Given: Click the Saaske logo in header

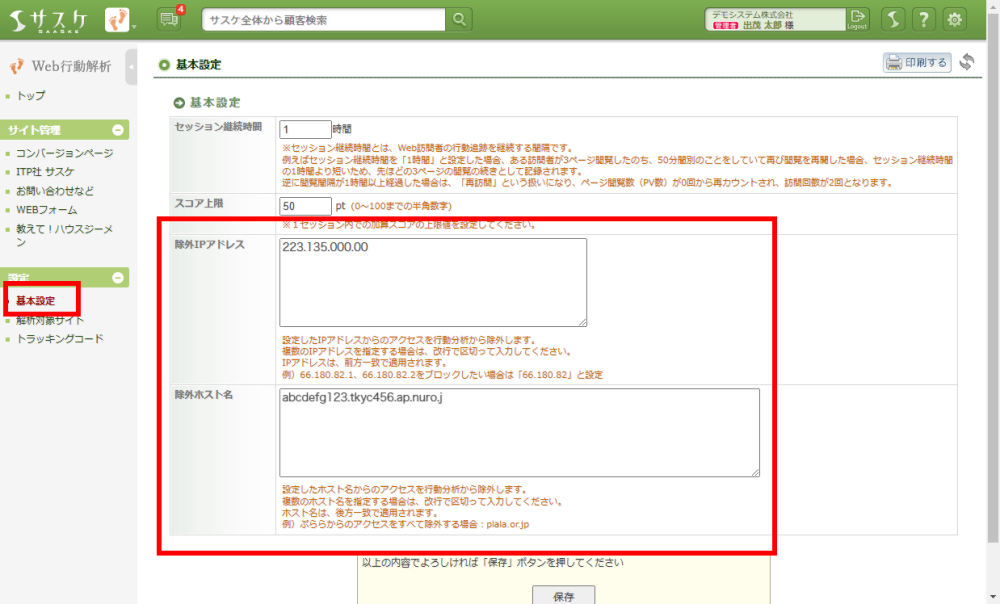Looking at the screenshot, I should [48, 20].
